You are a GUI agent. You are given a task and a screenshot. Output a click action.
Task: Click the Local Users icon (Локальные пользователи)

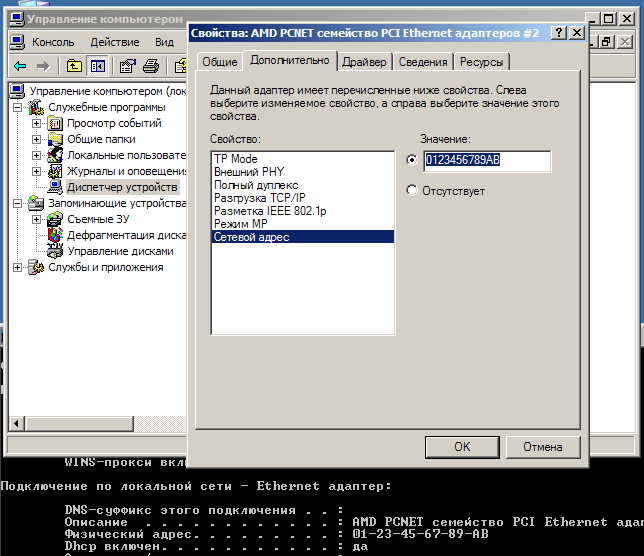click(x=55, y=155)
